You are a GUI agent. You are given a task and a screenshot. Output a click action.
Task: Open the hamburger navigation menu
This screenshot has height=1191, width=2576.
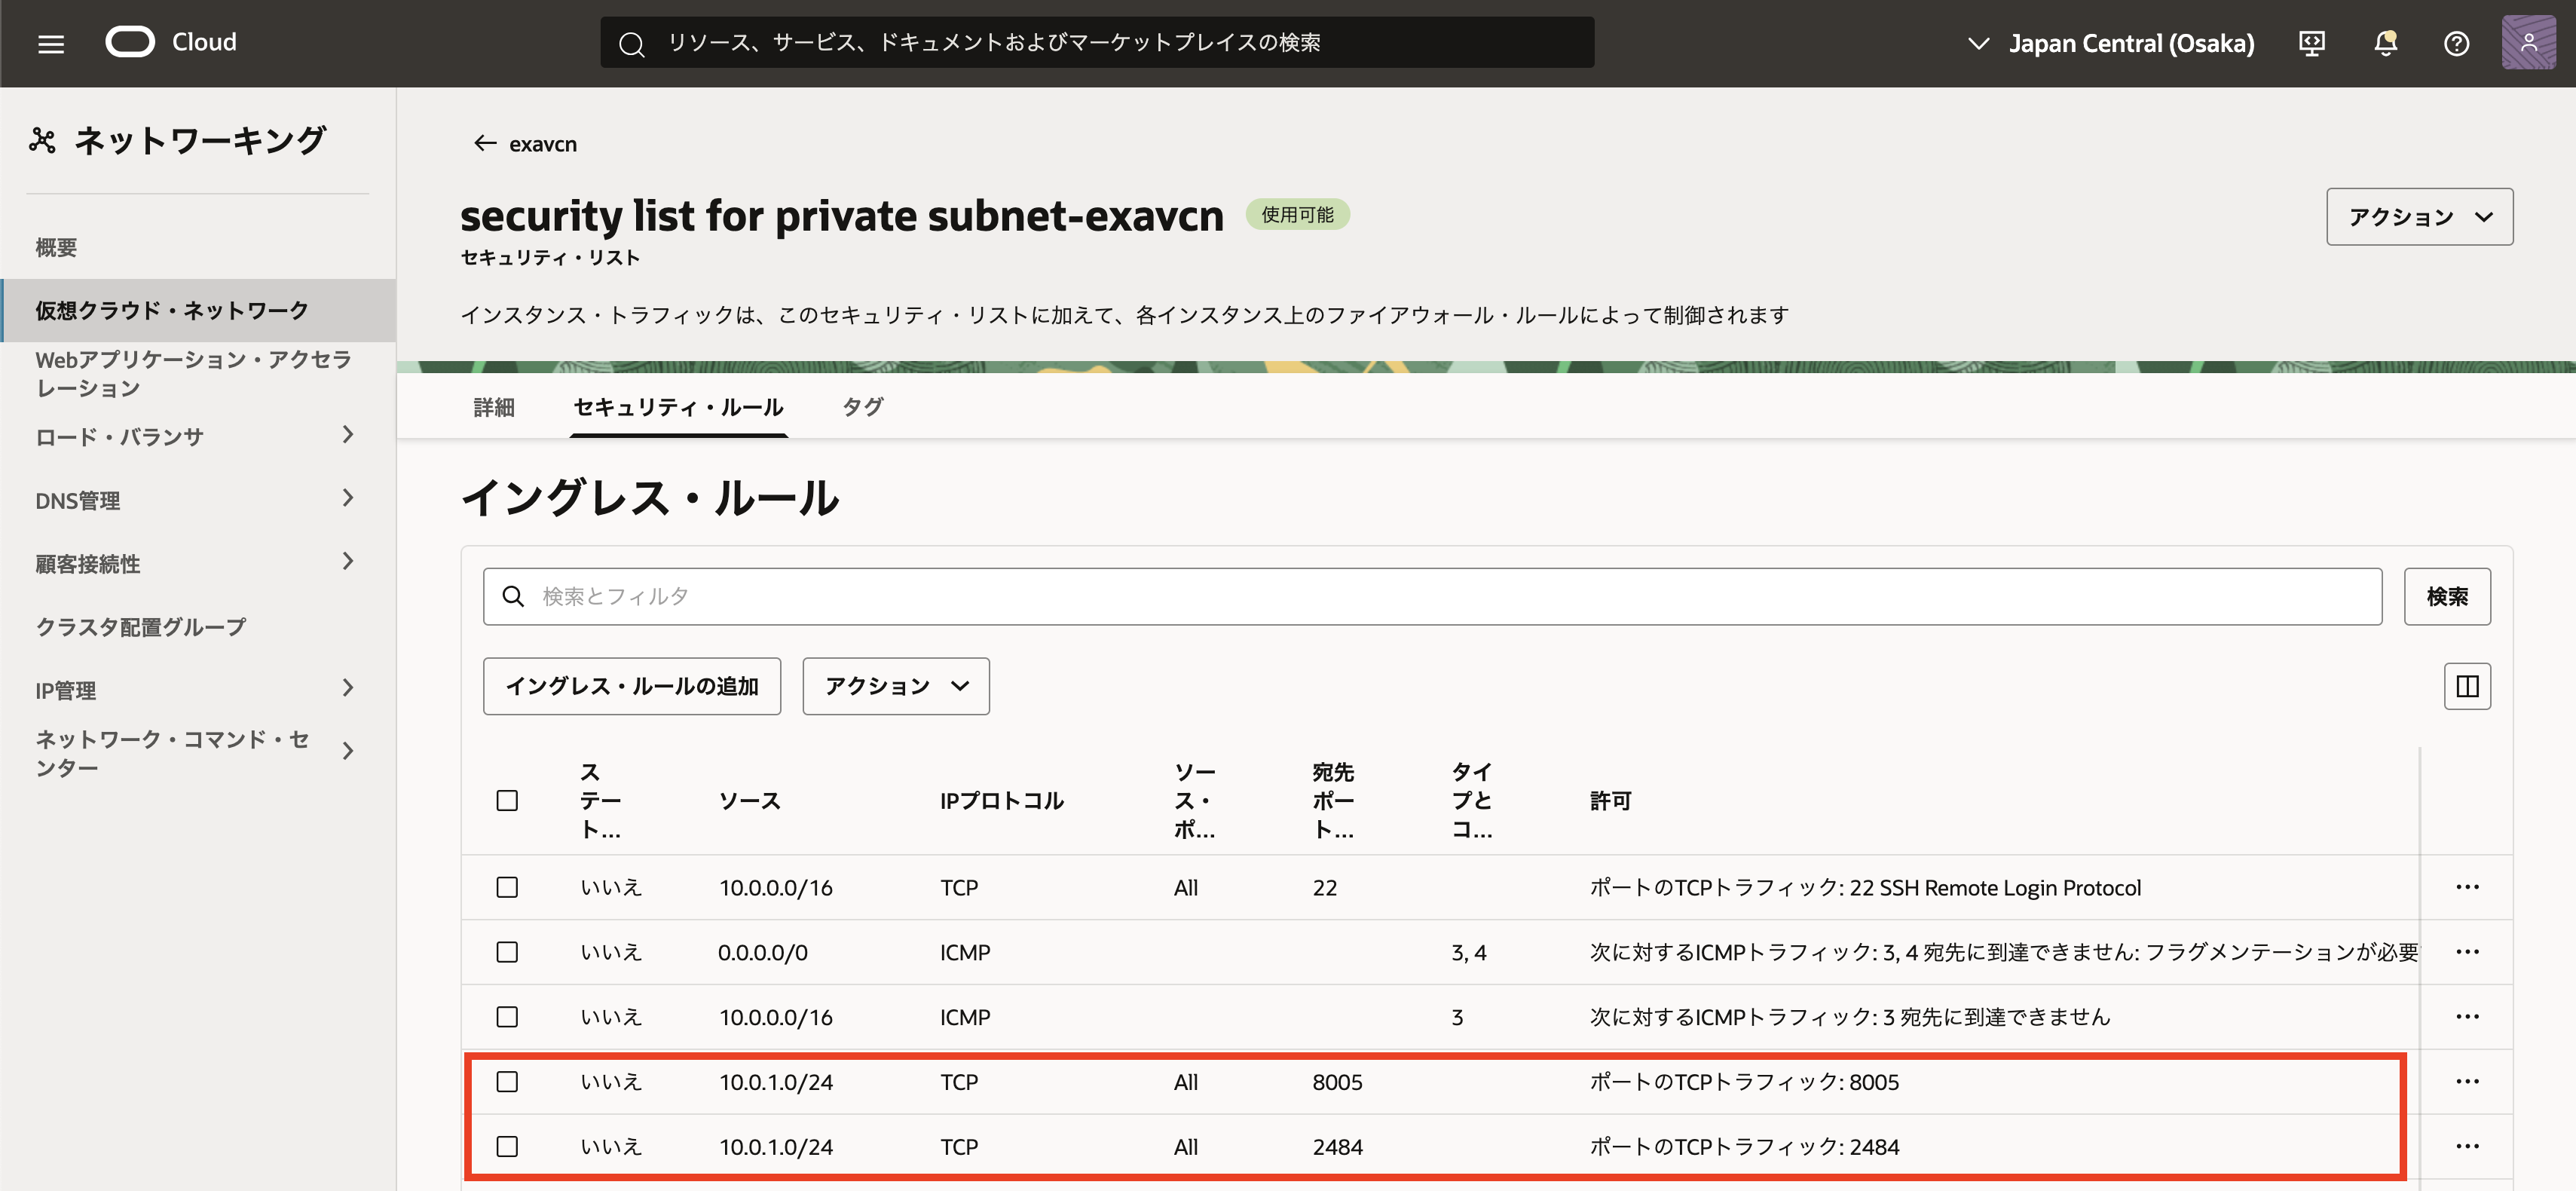[51, 43]
